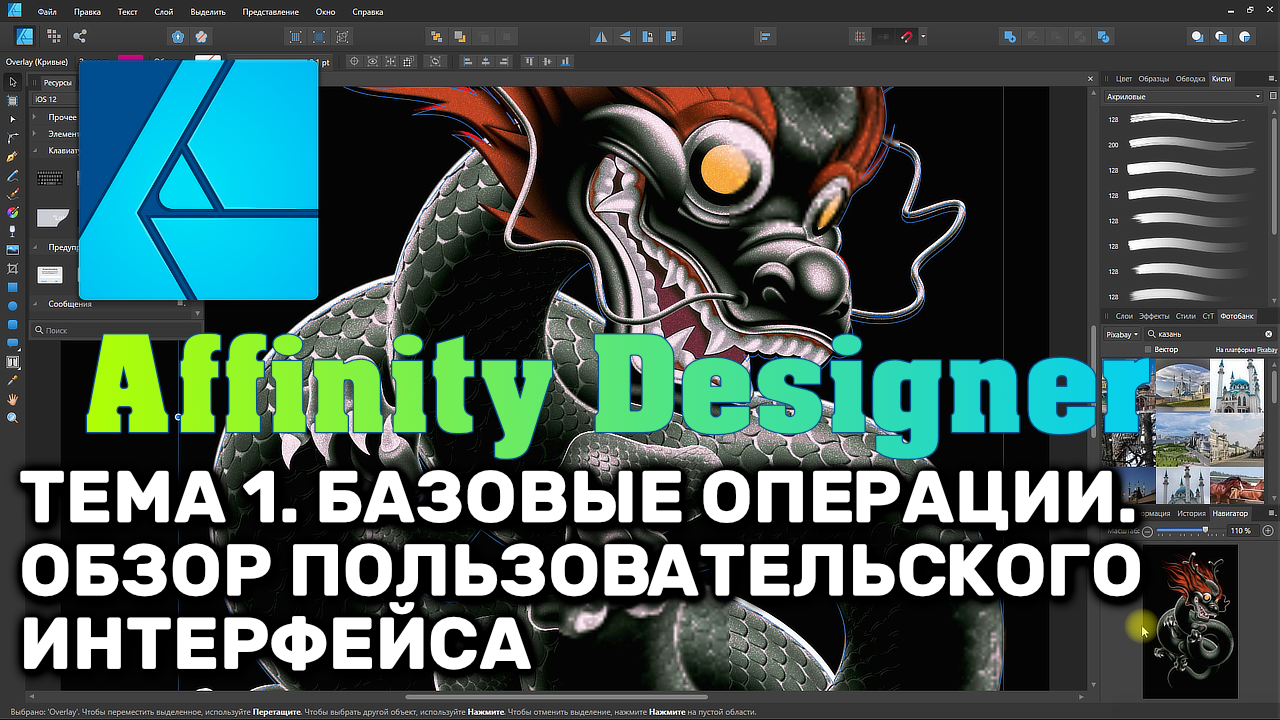Clear the казань search with X button

pos(1269,334)
